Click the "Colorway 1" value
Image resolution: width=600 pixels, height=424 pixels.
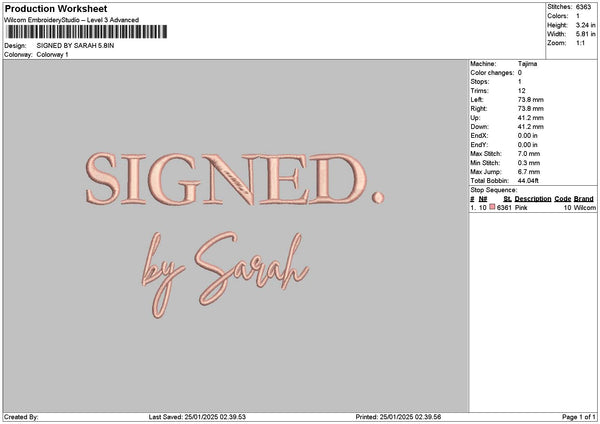[x=52, y=55]
